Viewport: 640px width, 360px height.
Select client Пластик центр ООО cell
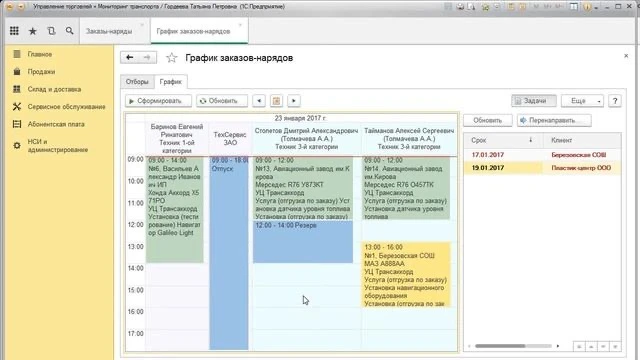coord(581,168)
